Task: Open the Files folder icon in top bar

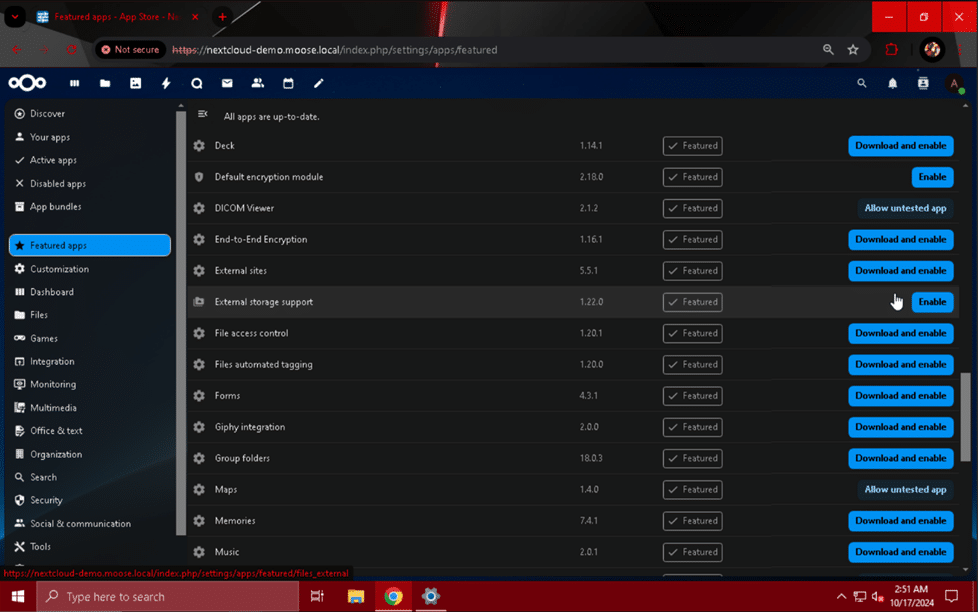Action: pyautogui.click(x=105, y=83)
